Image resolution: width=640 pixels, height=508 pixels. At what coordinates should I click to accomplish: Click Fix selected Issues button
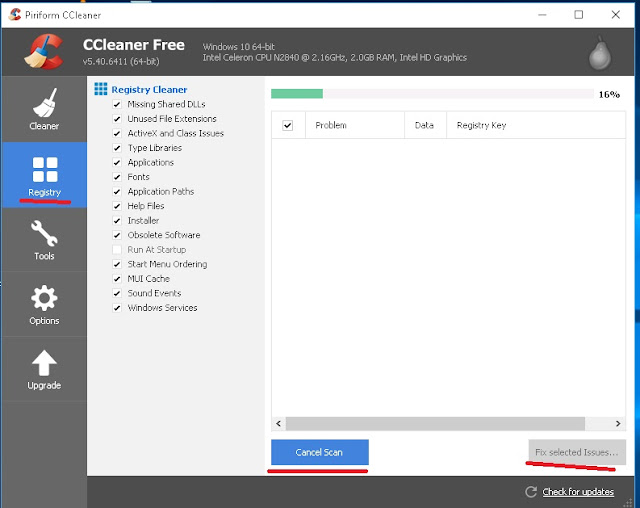coord(577,452)
